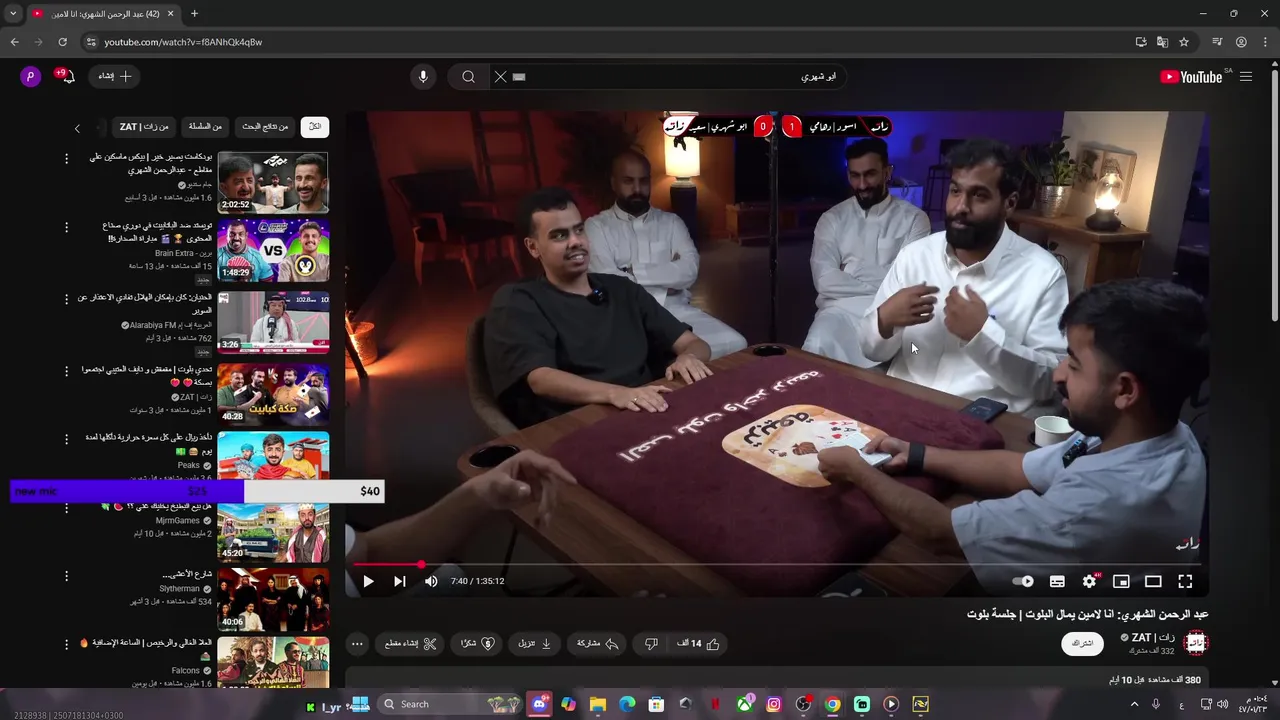Open Instagram from the taskbar

point(774,704)
